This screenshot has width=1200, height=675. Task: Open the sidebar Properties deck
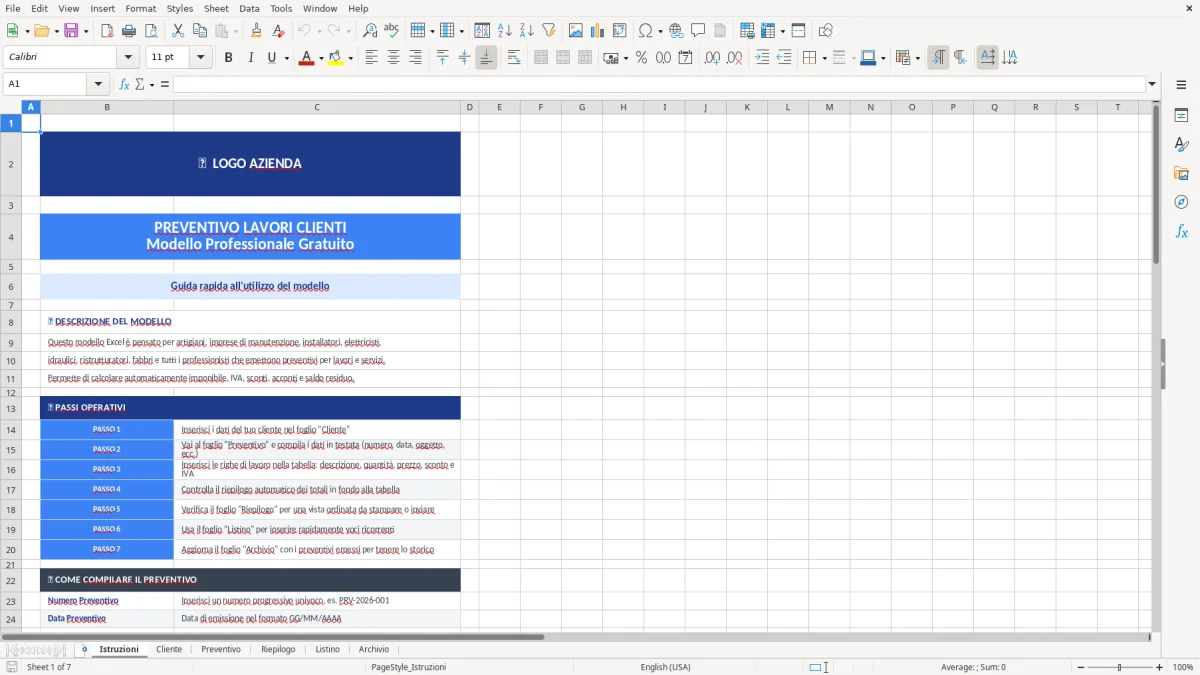[1181, 115]
